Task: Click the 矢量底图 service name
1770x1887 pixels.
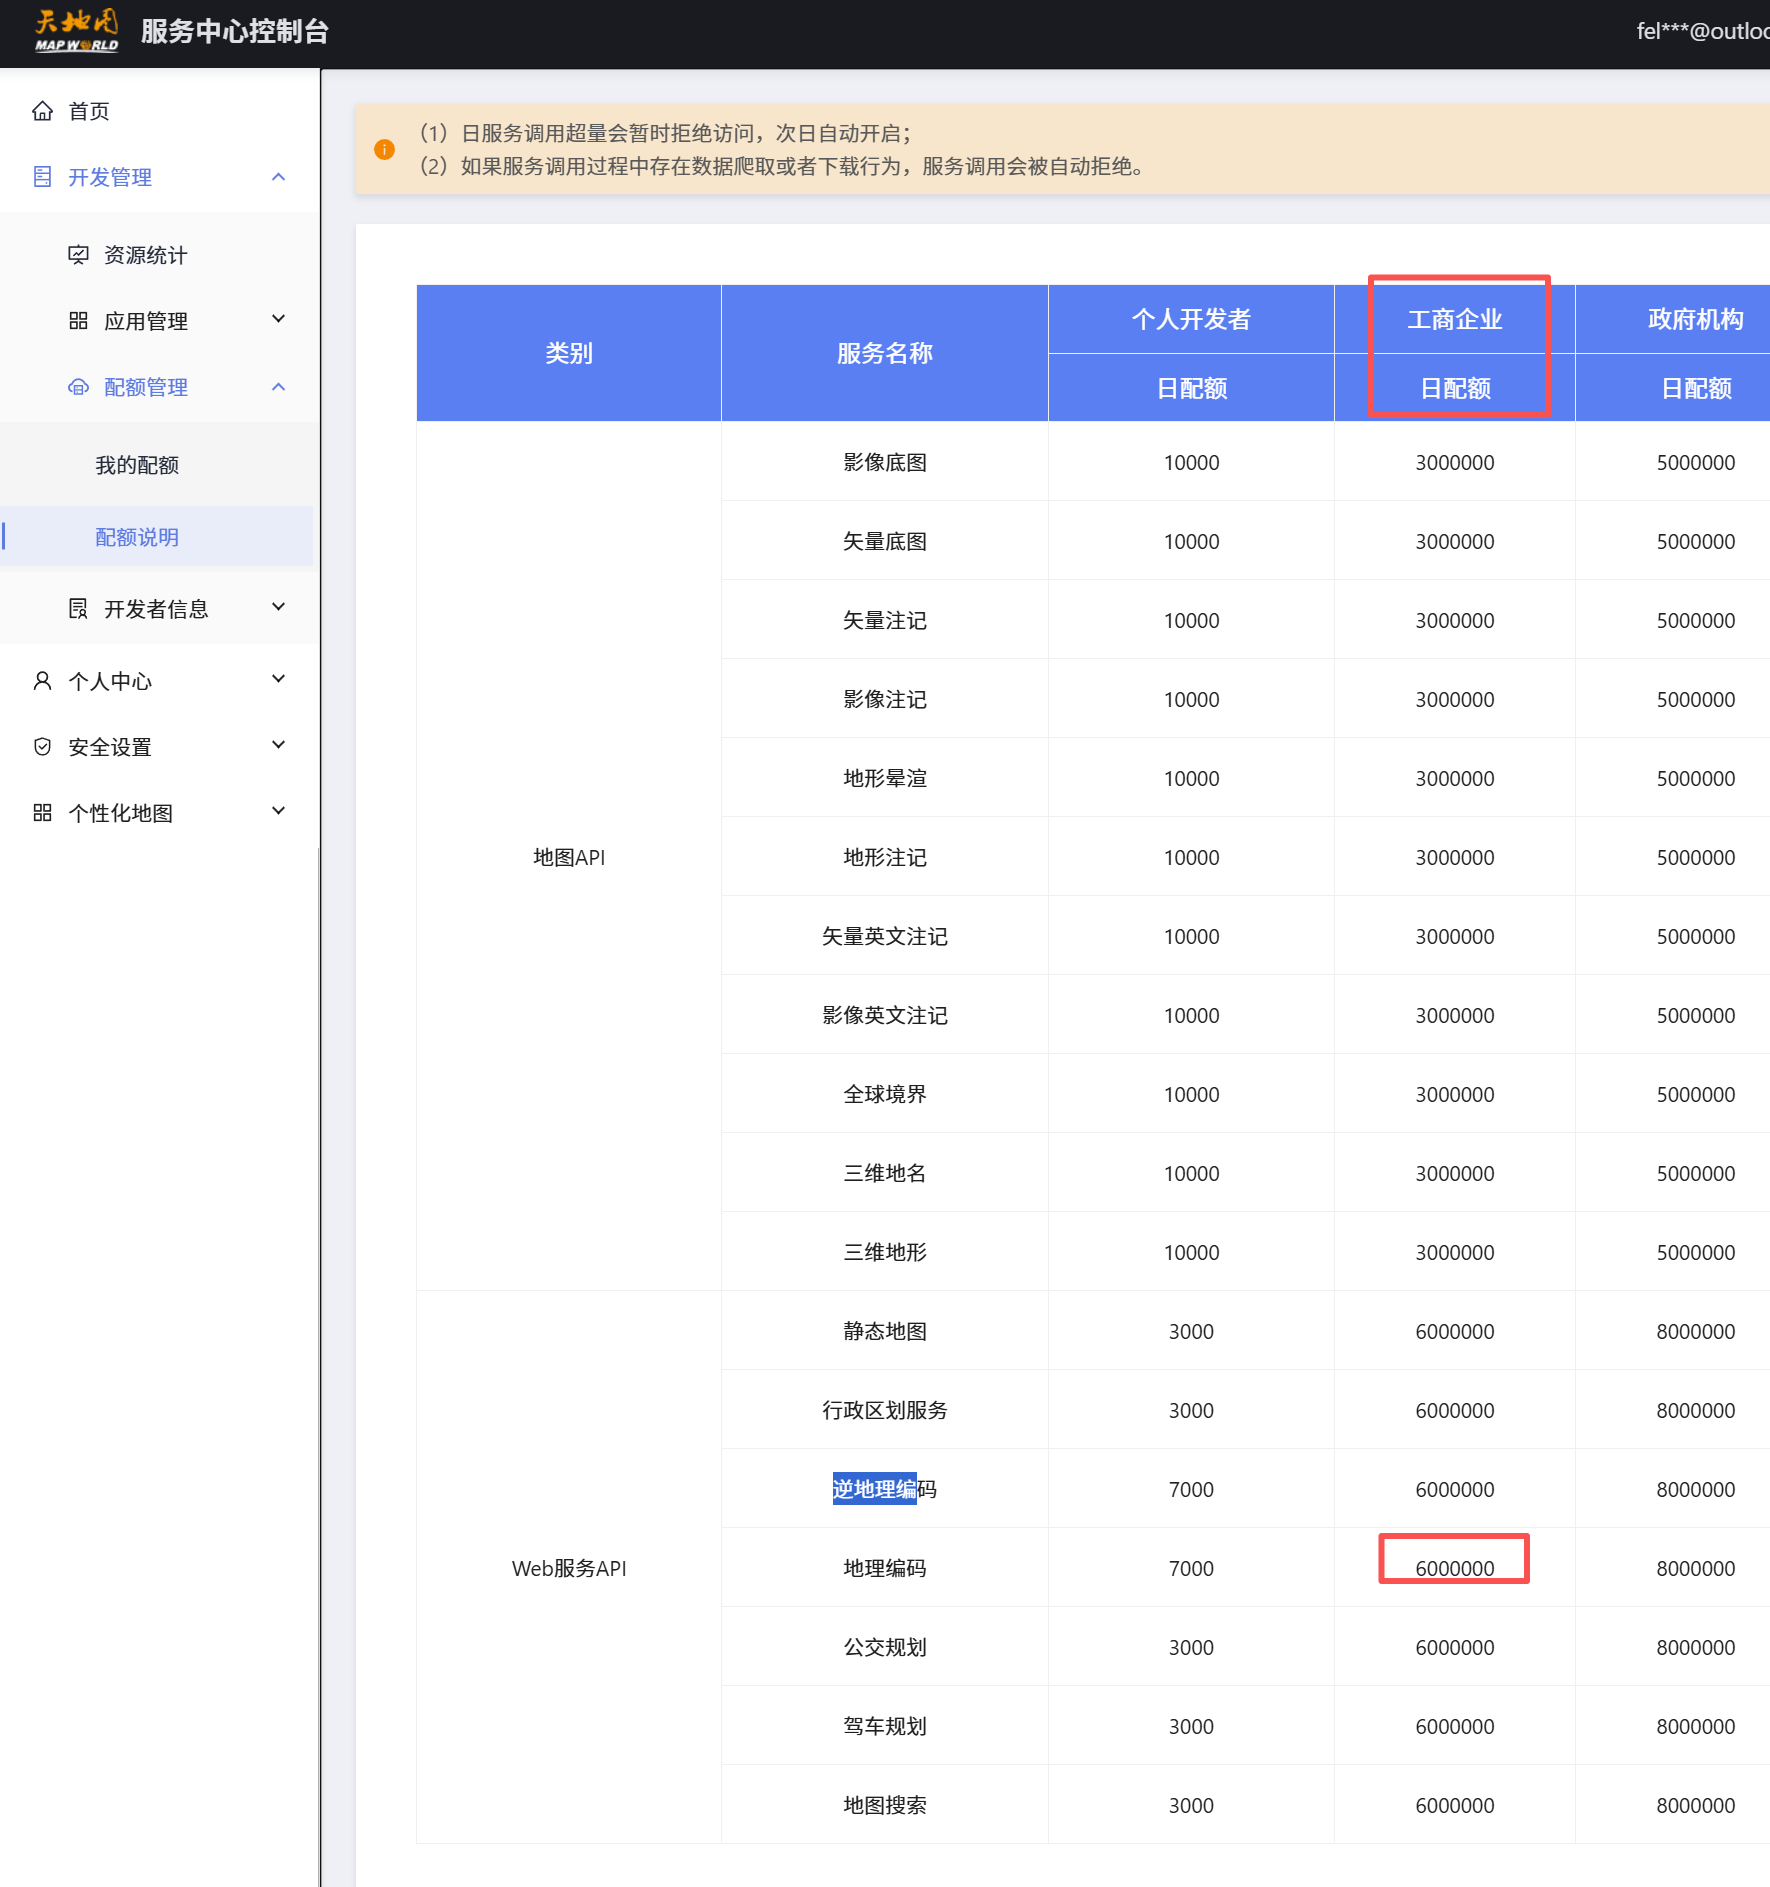Action: (x=885, y=541)
